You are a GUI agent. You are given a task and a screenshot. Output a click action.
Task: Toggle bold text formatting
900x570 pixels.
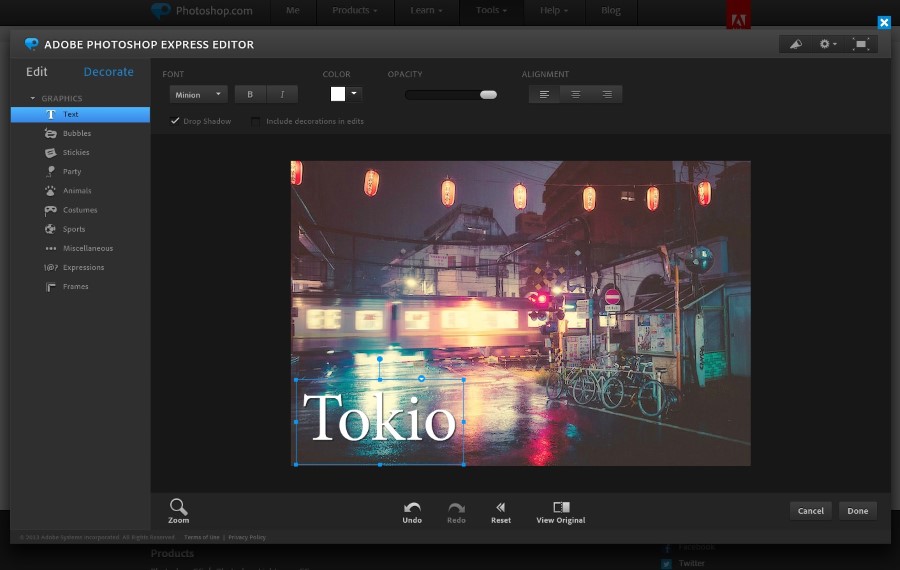click(x=250, y=94)
